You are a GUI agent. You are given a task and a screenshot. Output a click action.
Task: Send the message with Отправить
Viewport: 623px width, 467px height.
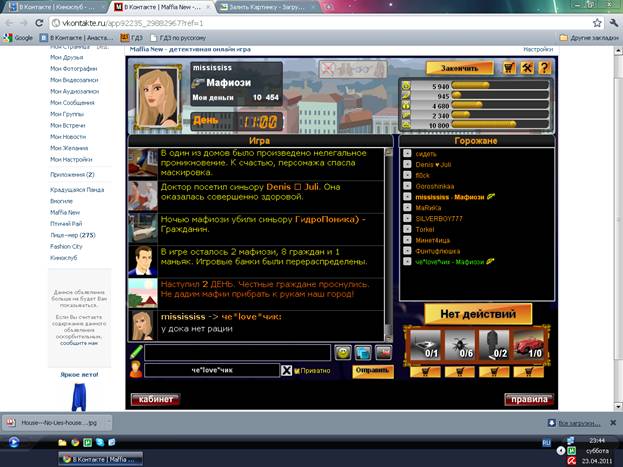tap(372, 370)
